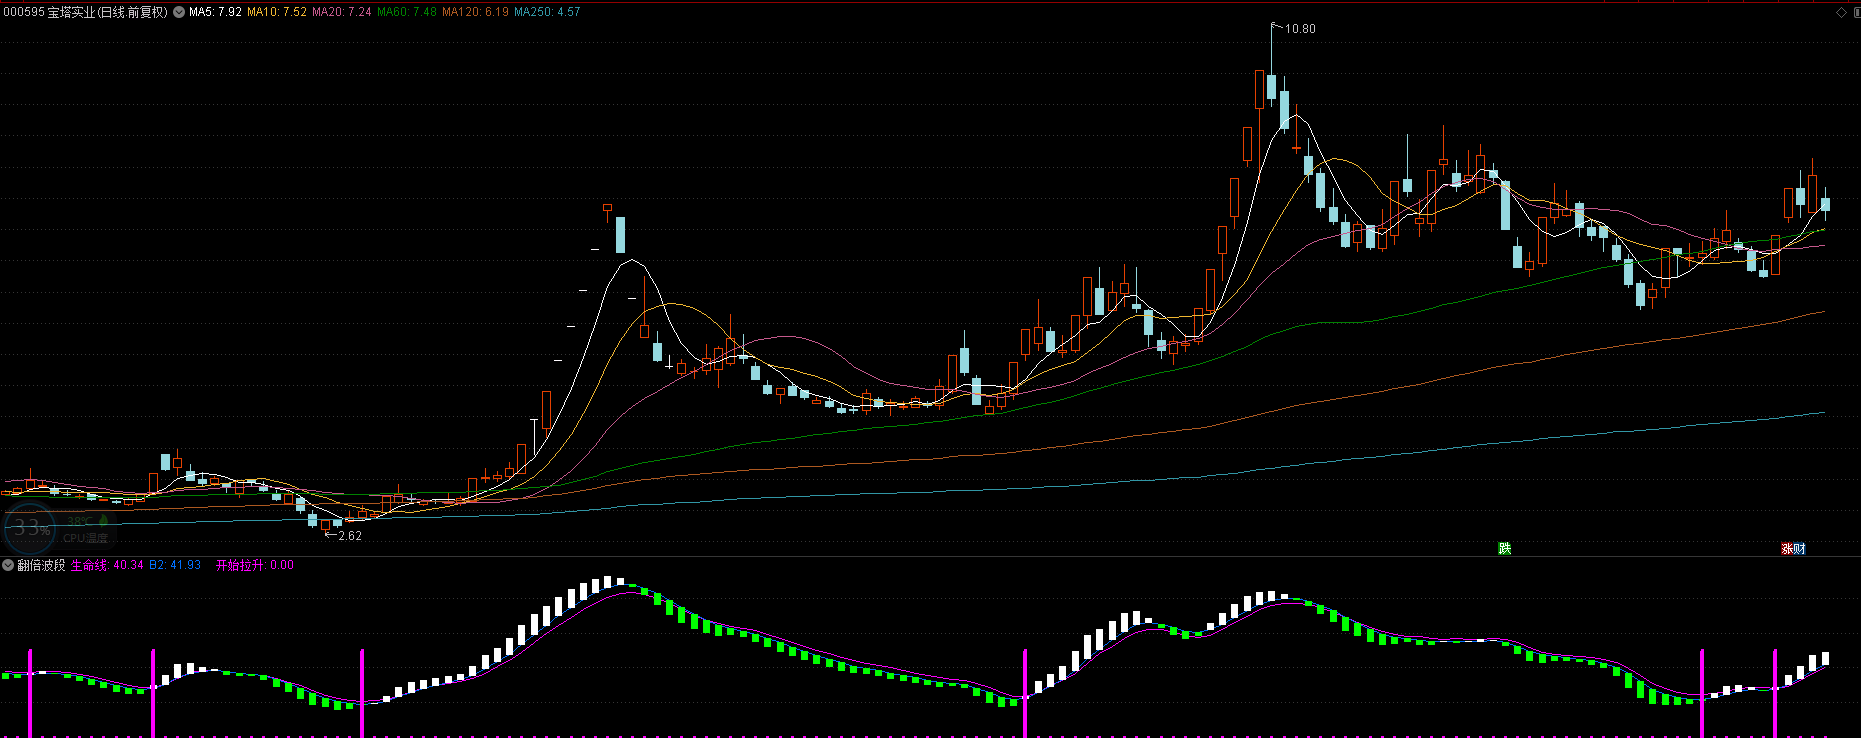Select the MA5: 7.92 label
The image size is (1861, 738).
(x=215, y=12)
